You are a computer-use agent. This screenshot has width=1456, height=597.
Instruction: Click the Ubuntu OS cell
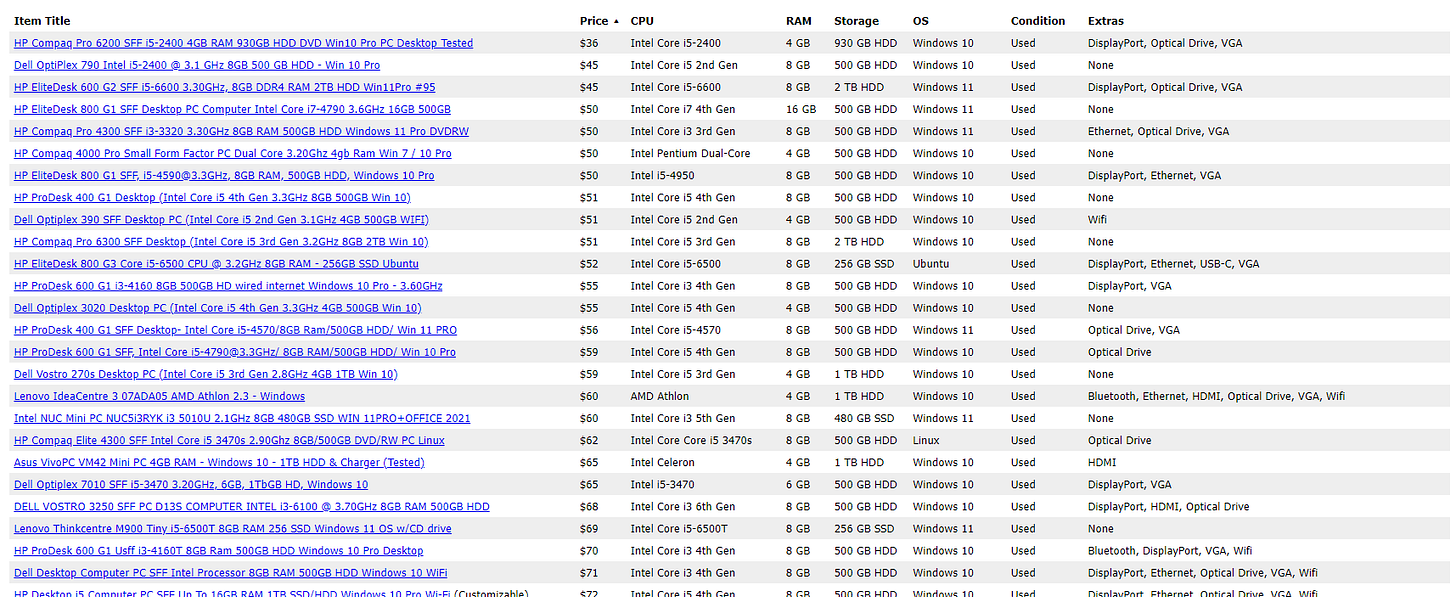931,264
